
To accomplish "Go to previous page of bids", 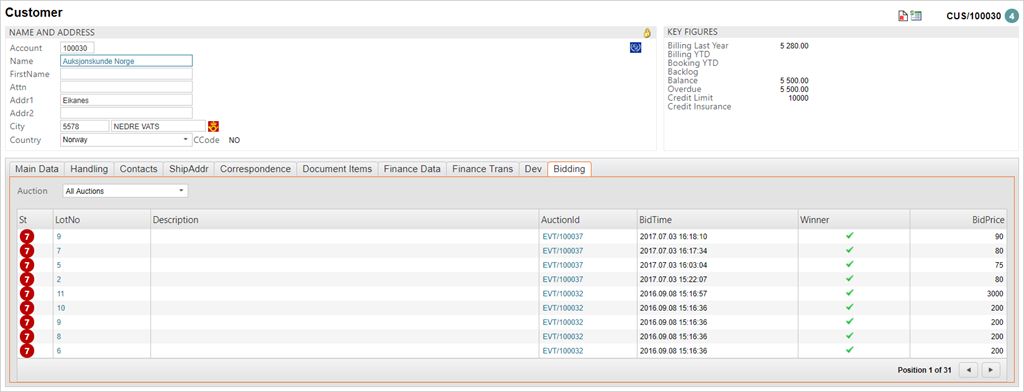I will coord(968,370).
